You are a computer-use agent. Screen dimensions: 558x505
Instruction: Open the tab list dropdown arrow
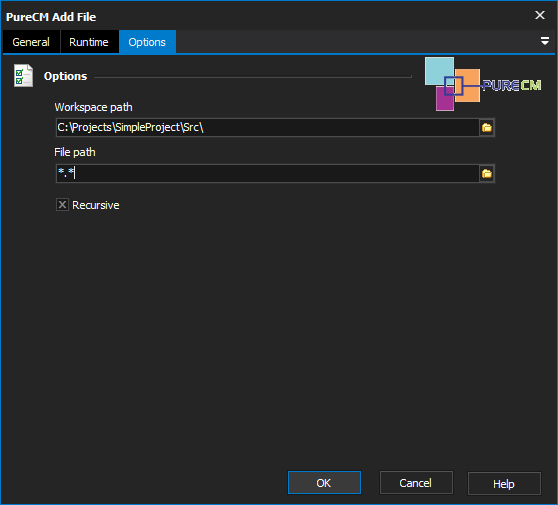544,41
